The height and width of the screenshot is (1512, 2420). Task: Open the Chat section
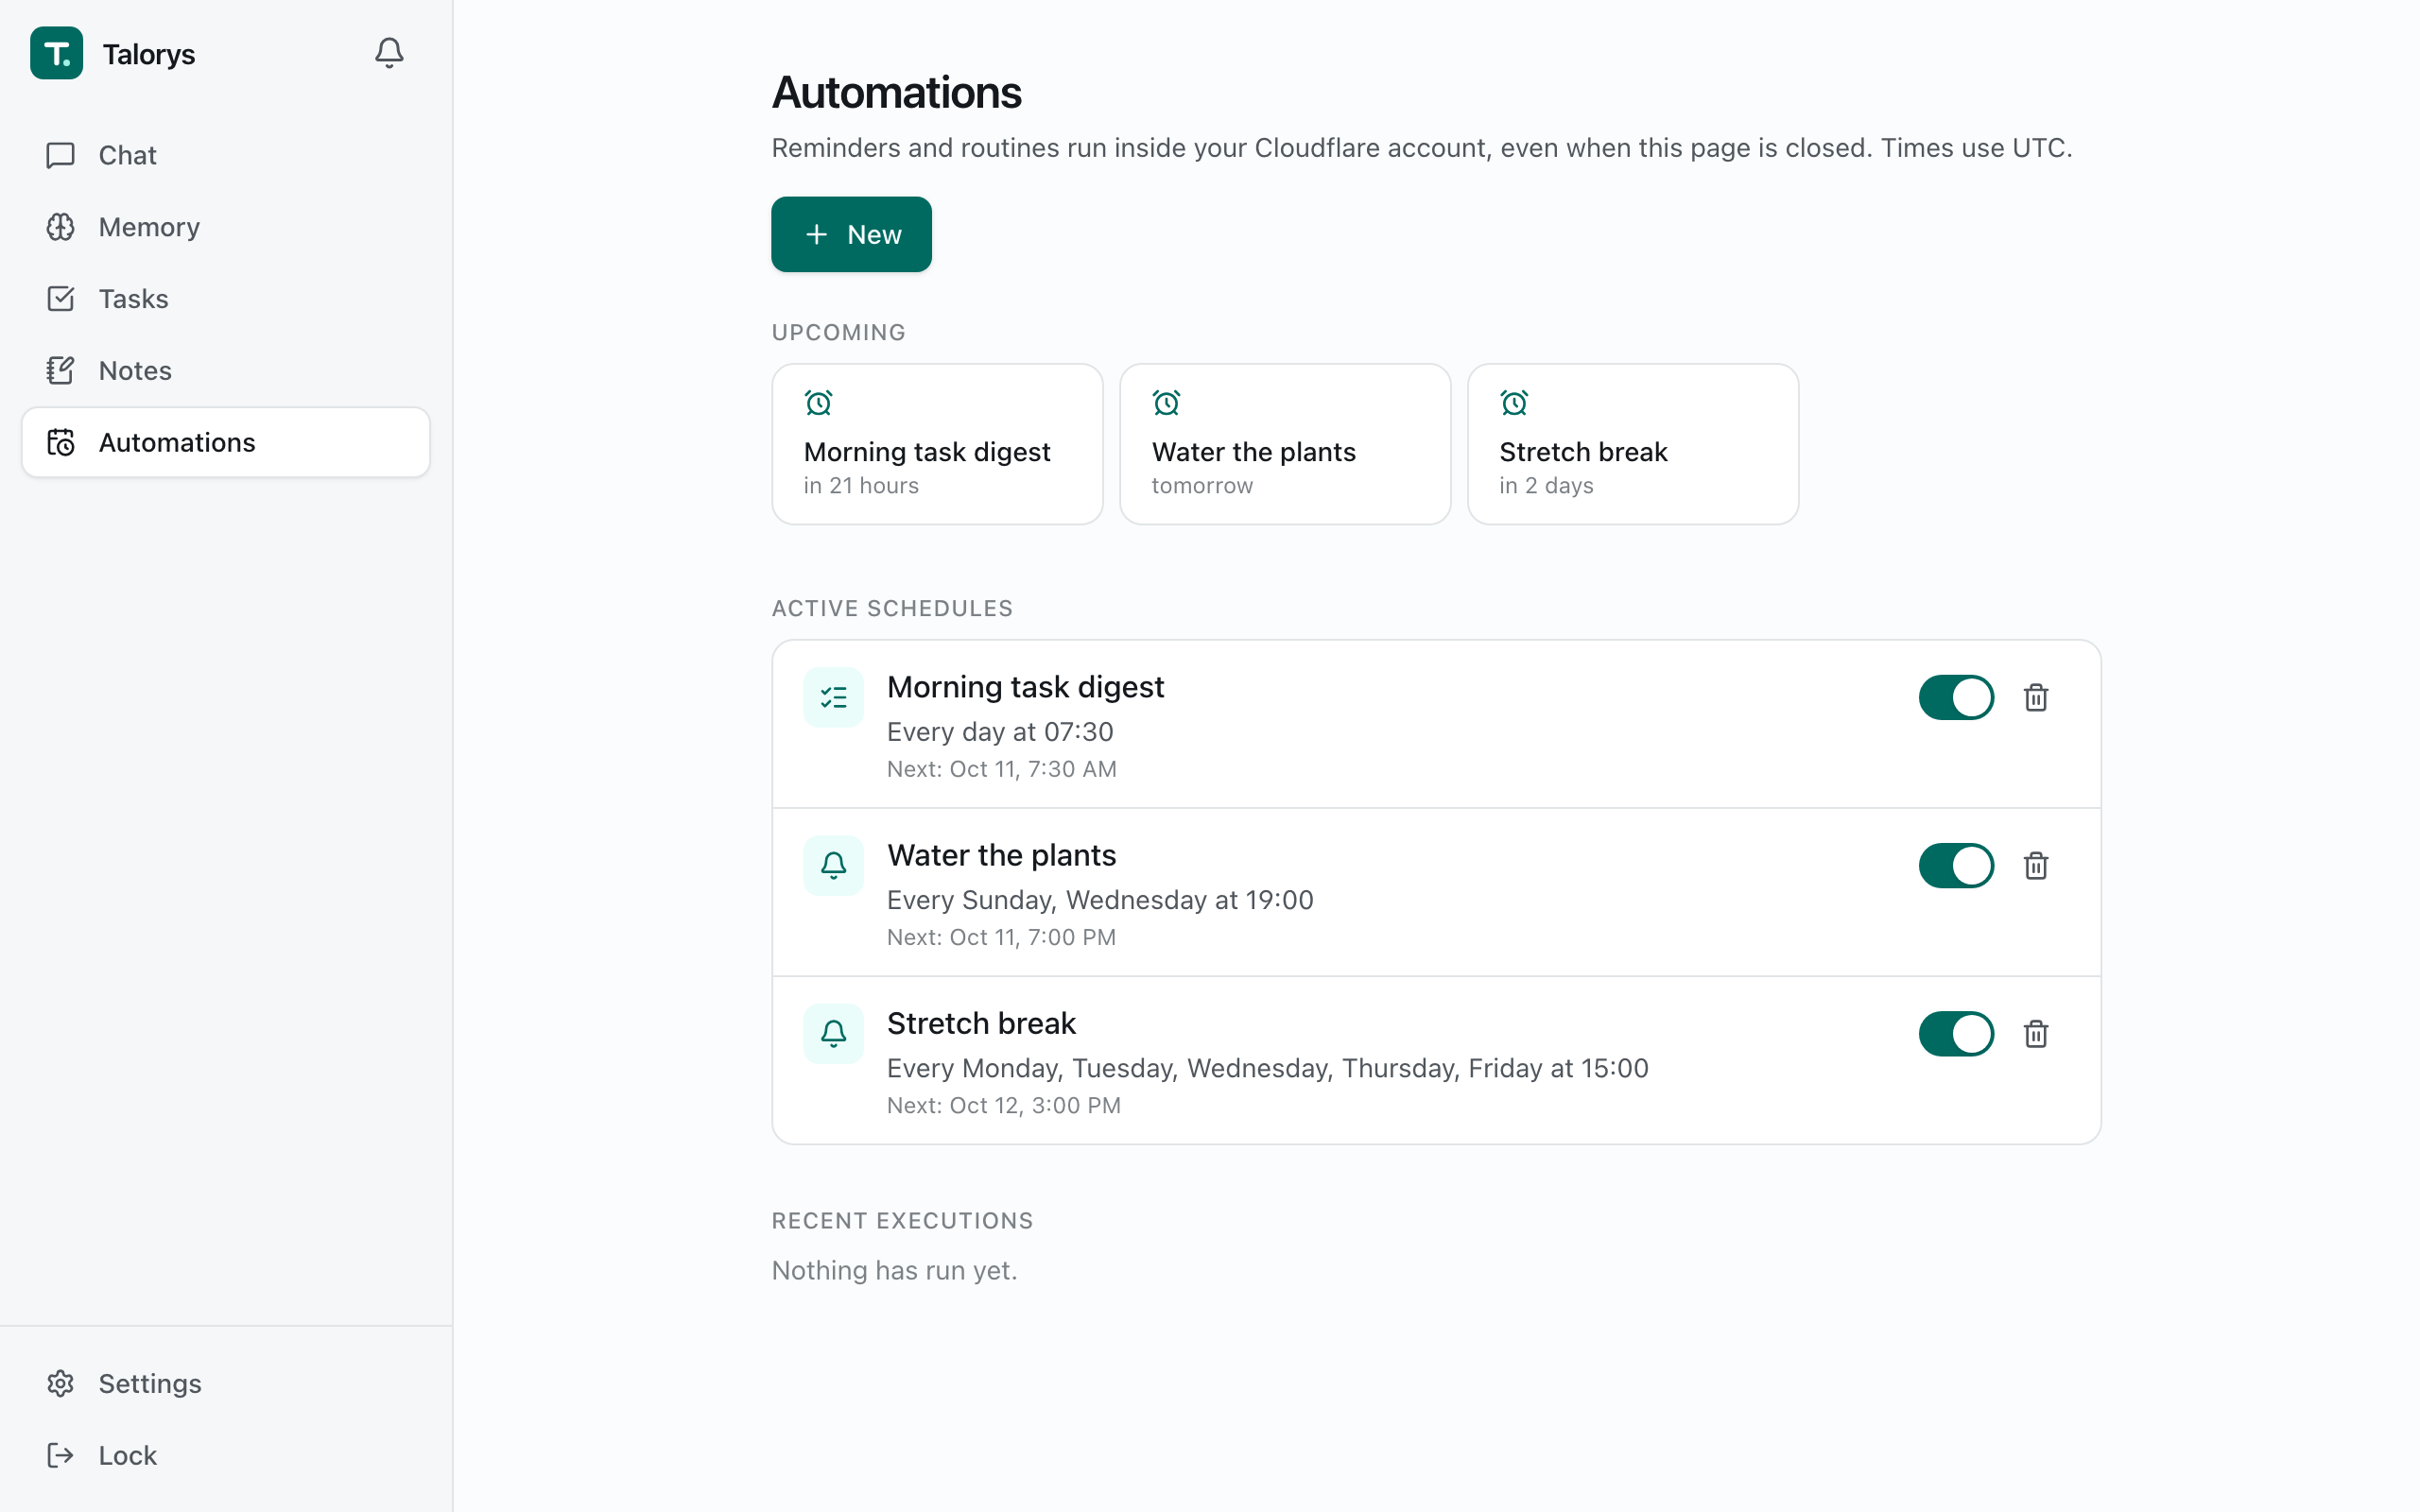(226, 155)
